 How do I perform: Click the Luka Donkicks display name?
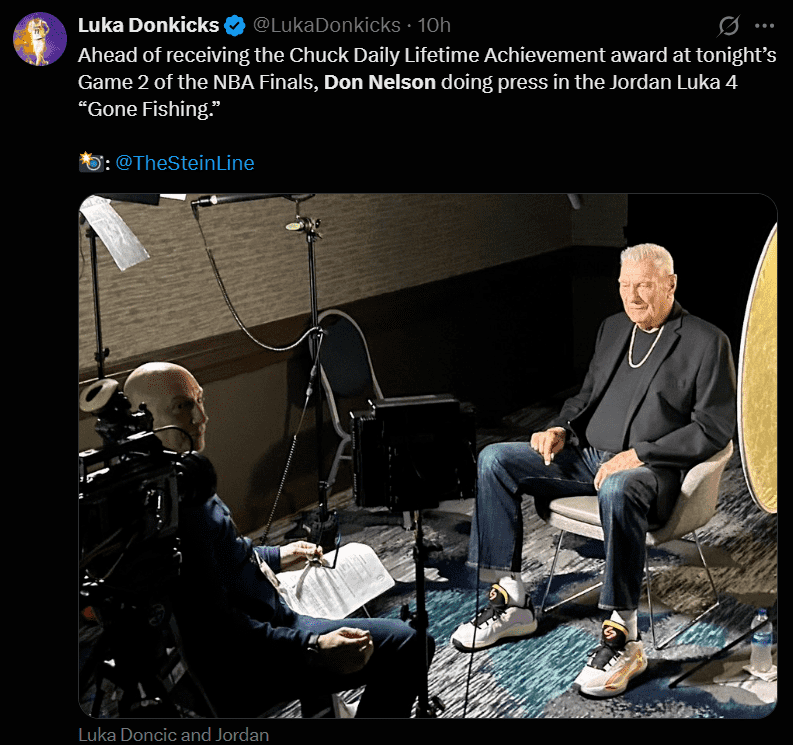(148, 25)
